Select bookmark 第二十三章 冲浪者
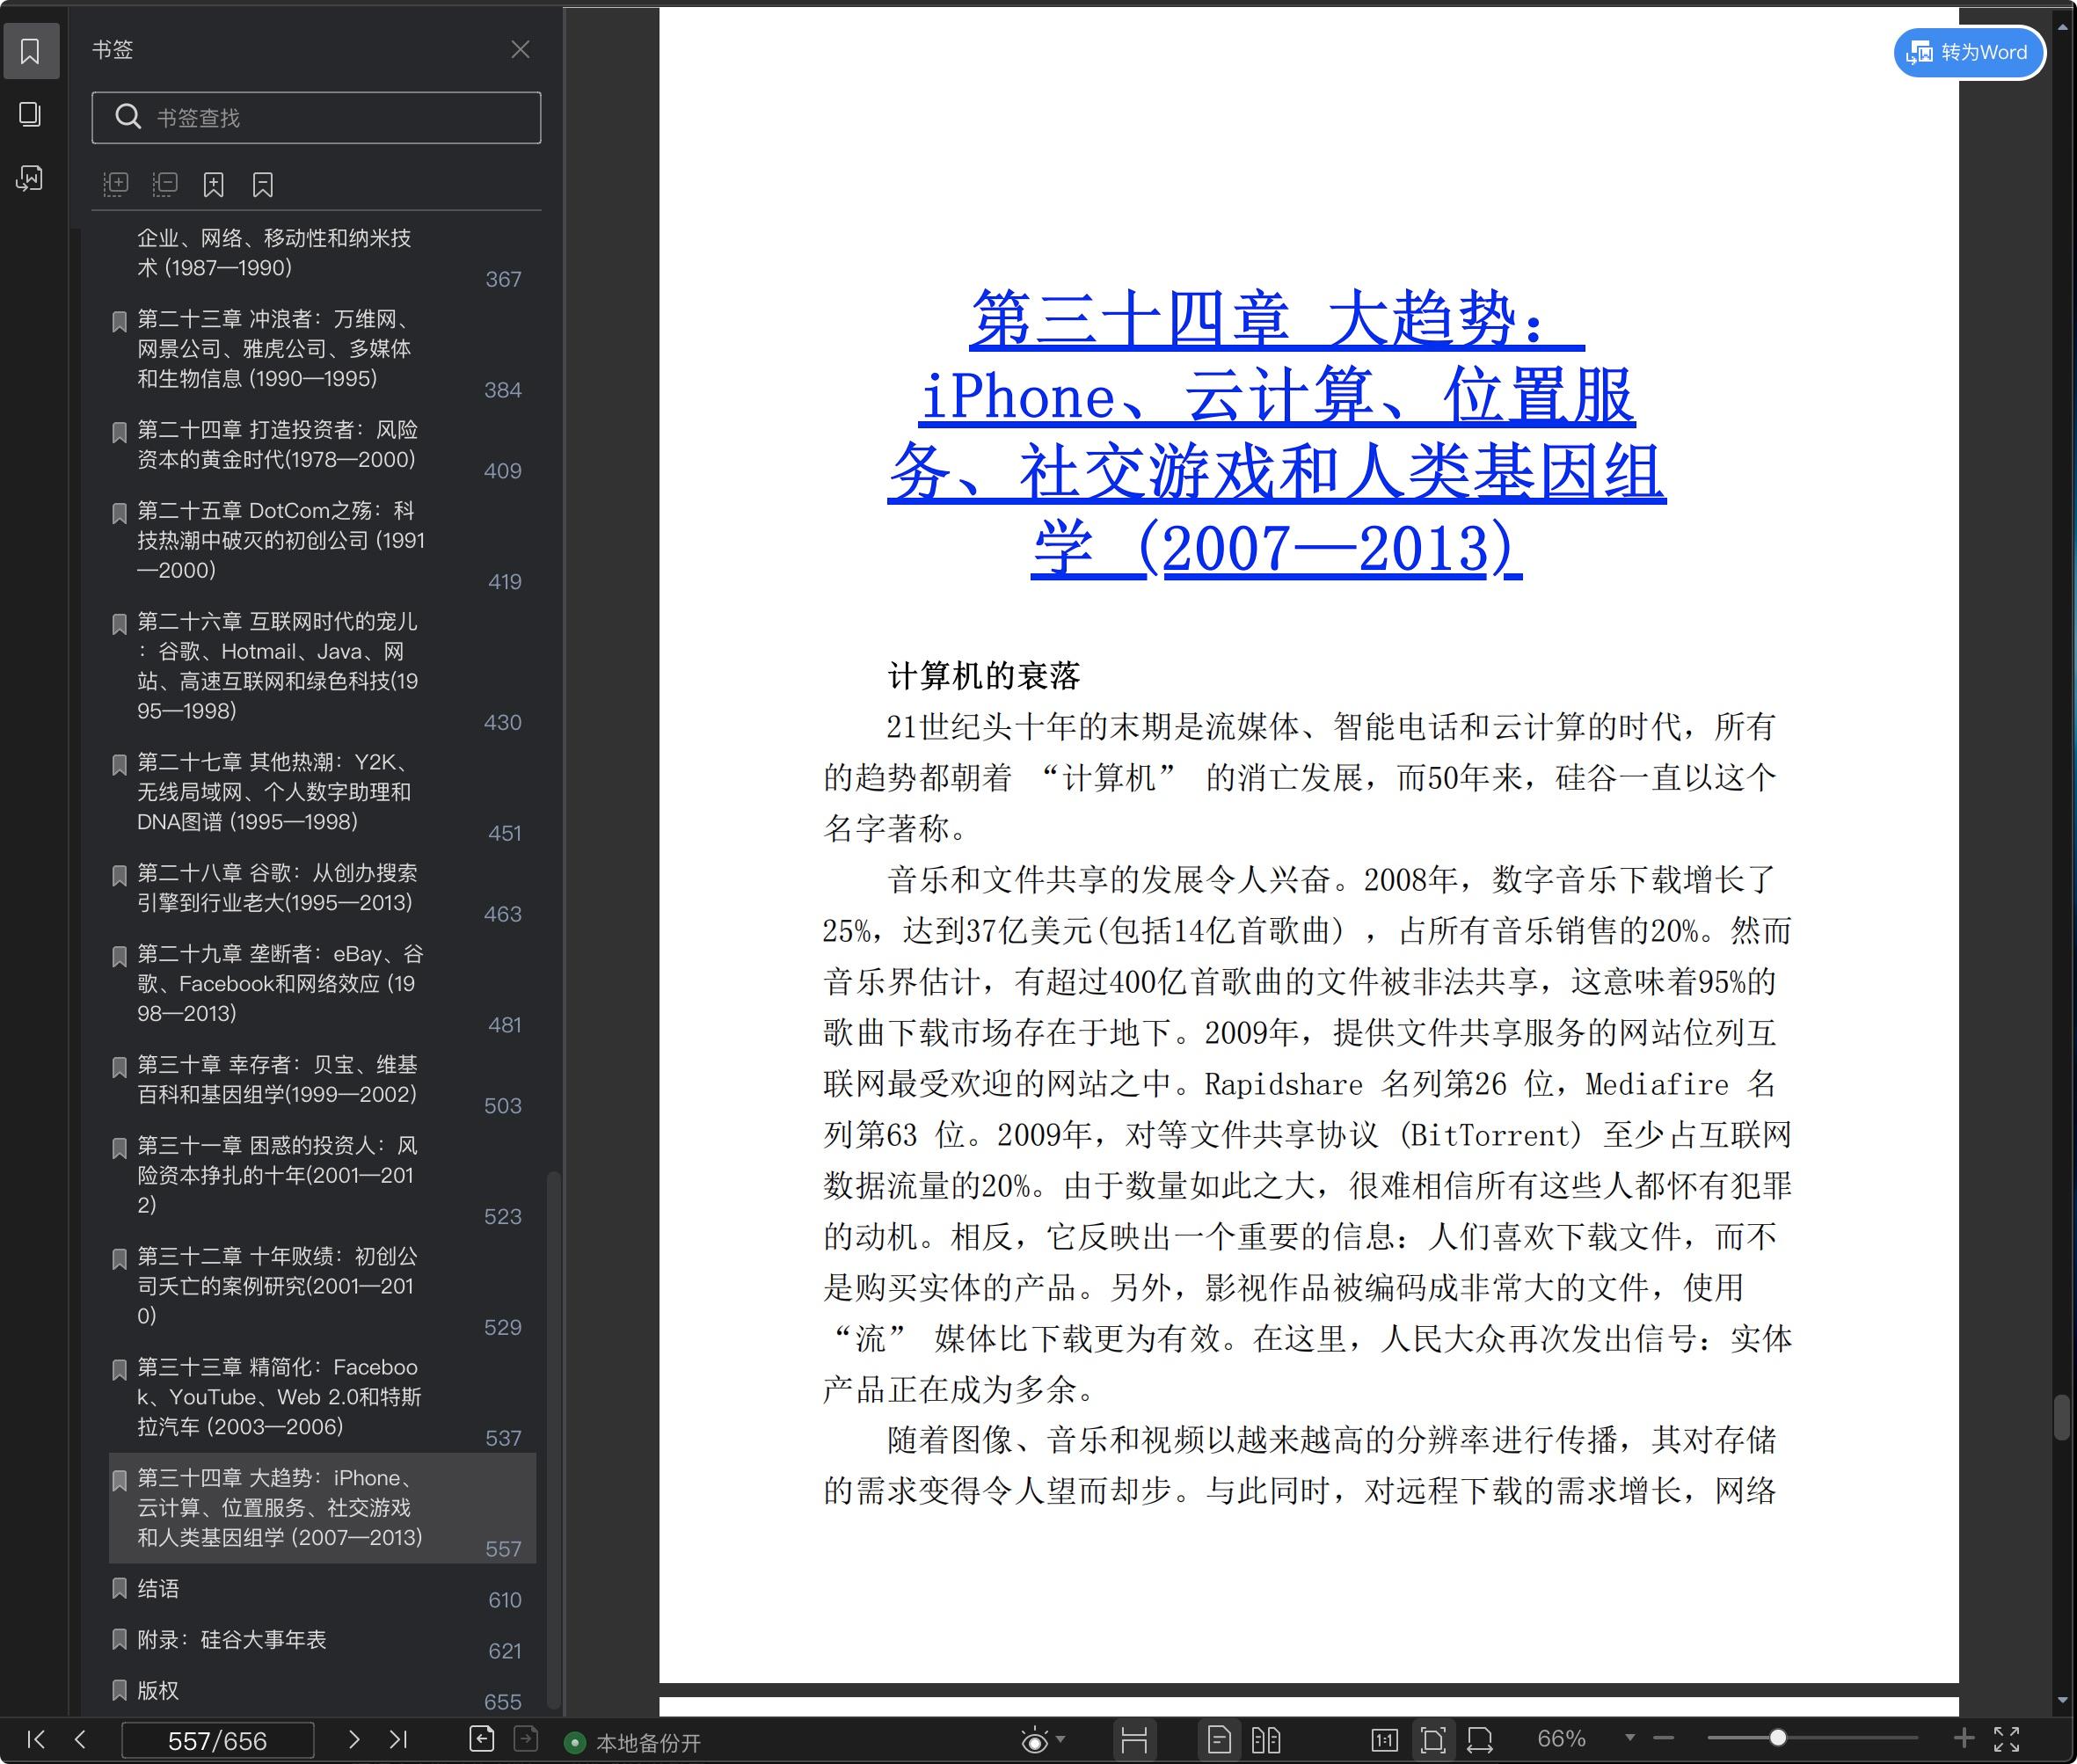This screenshot has width=2077, height=1764. coord(322,349)
